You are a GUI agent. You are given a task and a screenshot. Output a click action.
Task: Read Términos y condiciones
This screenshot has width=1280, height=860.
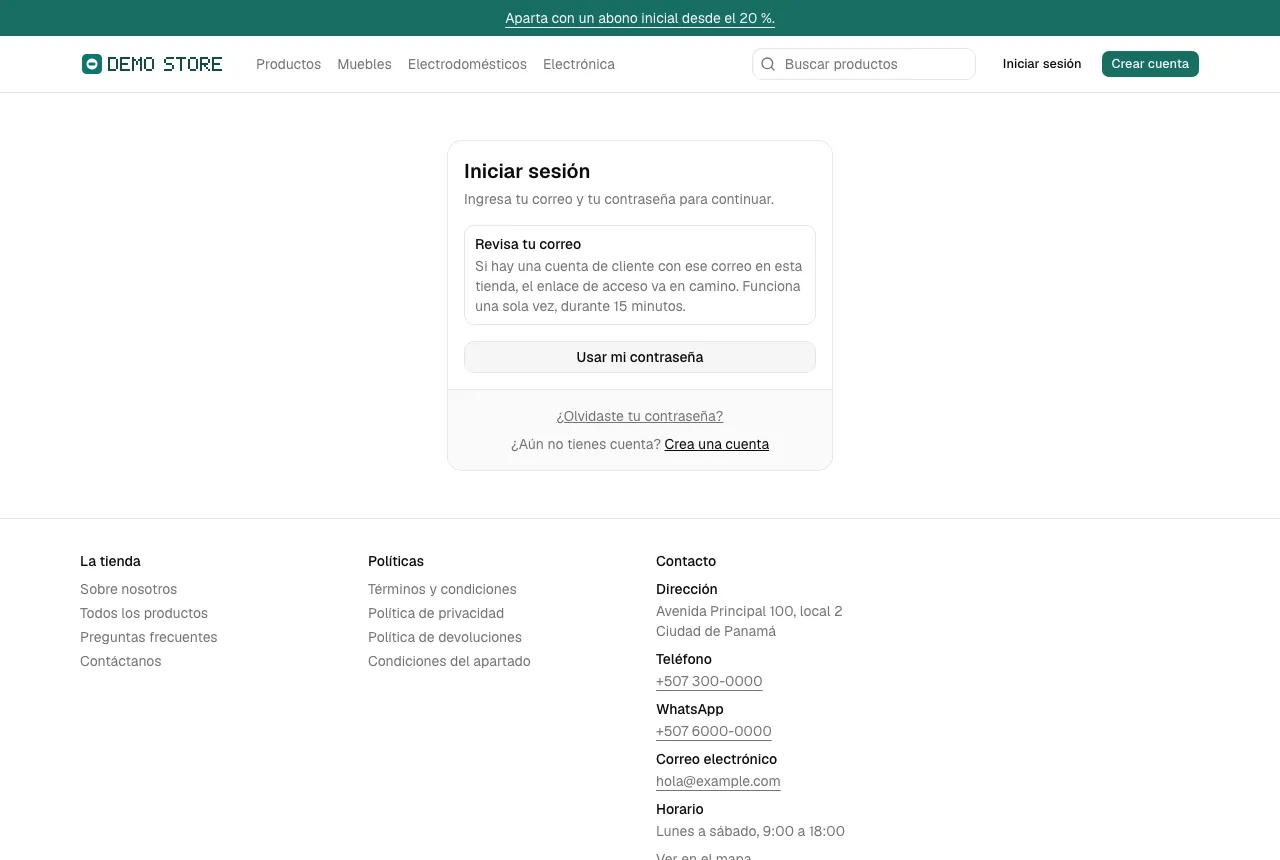coord(442,589)
